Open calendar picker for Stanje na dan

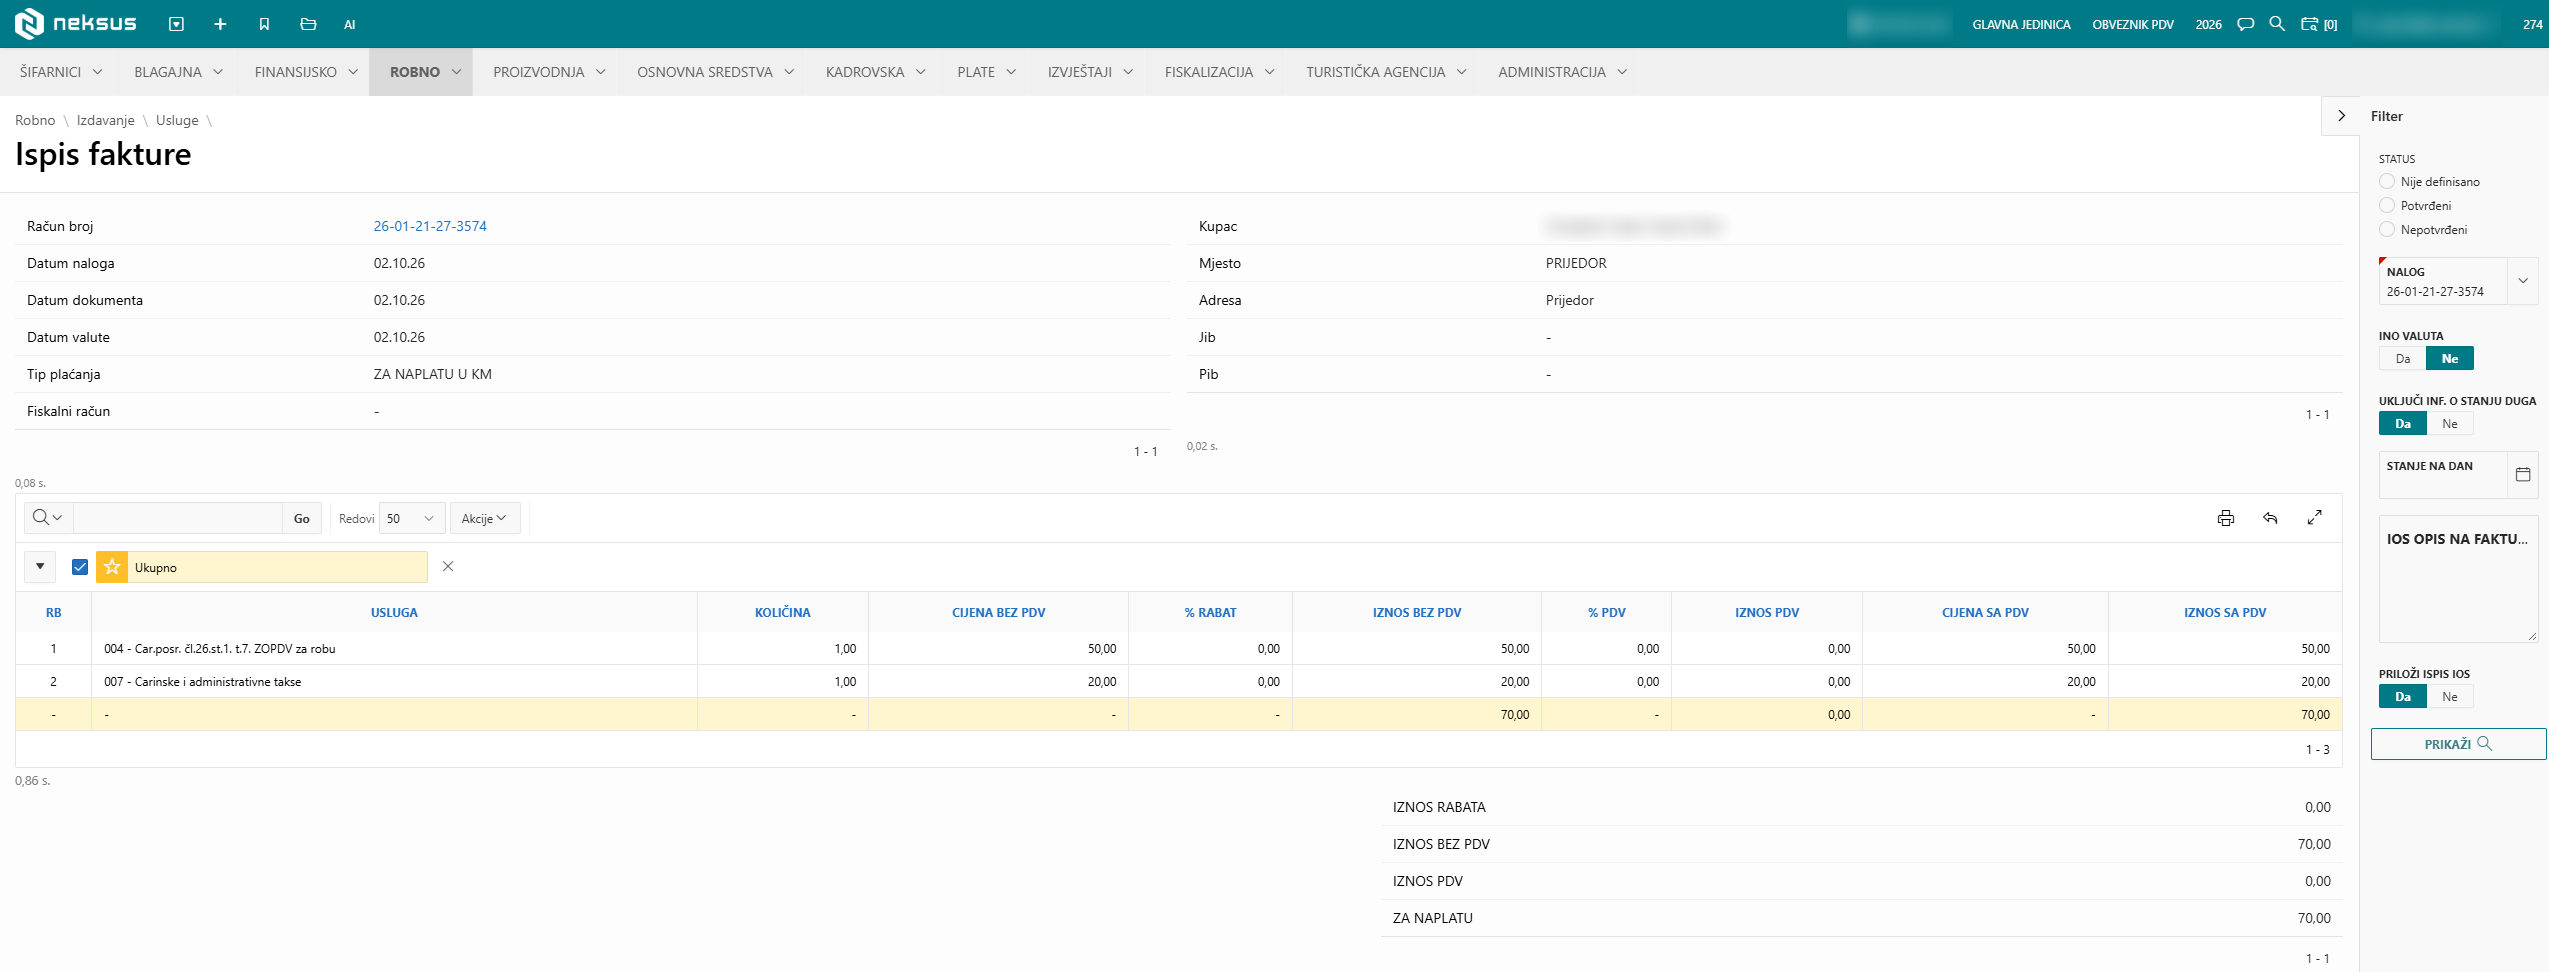point(2522,474)
